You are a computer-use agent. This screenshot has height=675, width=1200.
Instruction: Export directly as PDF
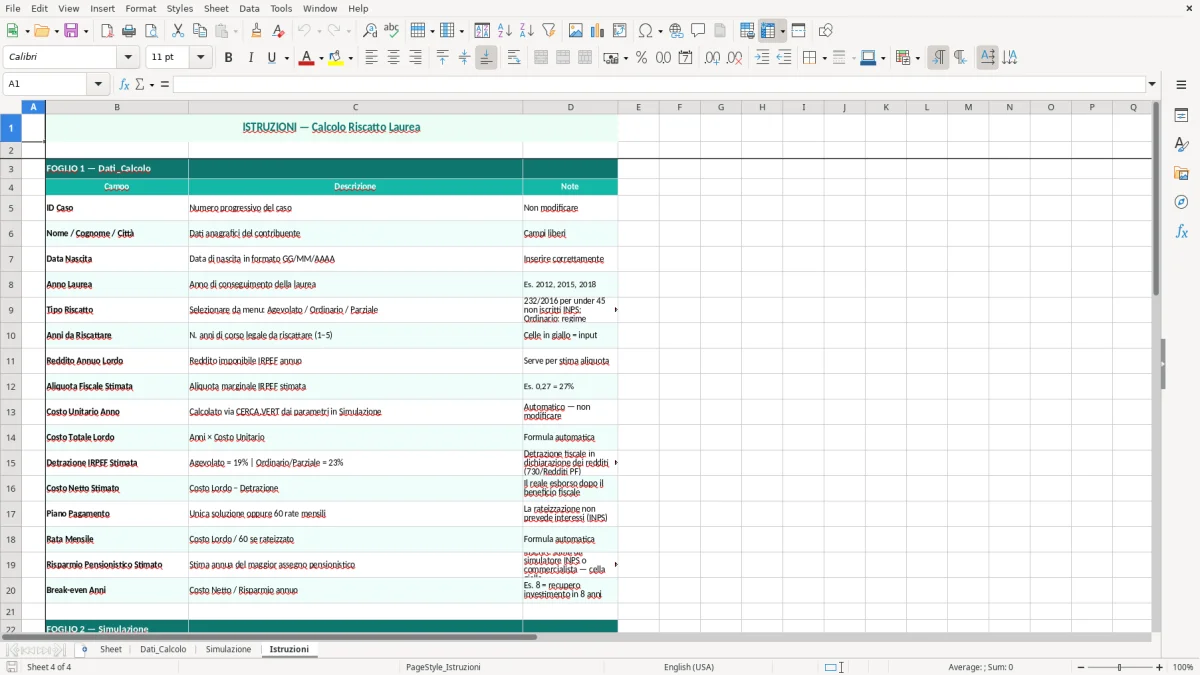tap(107, 31)
